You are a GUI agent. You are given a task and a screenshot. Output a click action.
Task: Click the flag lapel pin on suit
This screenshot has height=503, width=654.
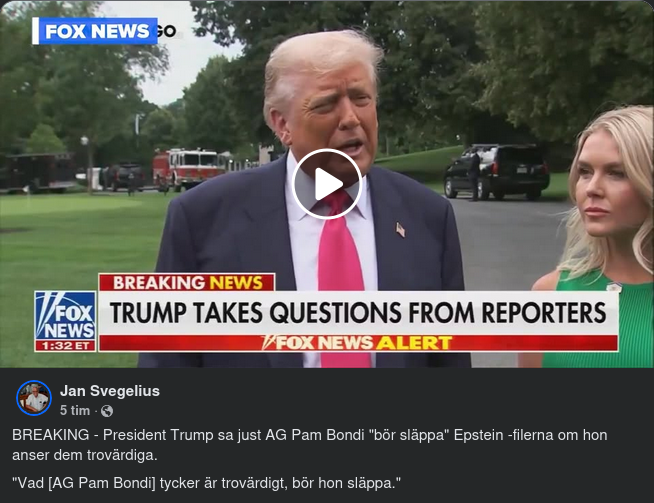[400, 229]
